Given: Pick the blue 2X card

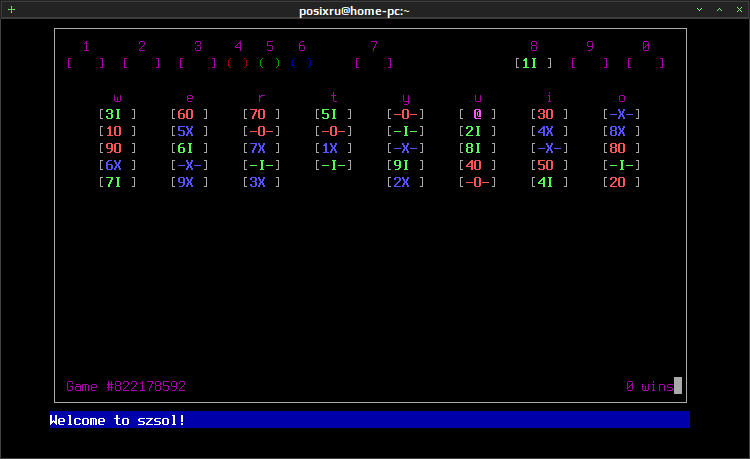Looking at the screenshot, I should [406, 182].
